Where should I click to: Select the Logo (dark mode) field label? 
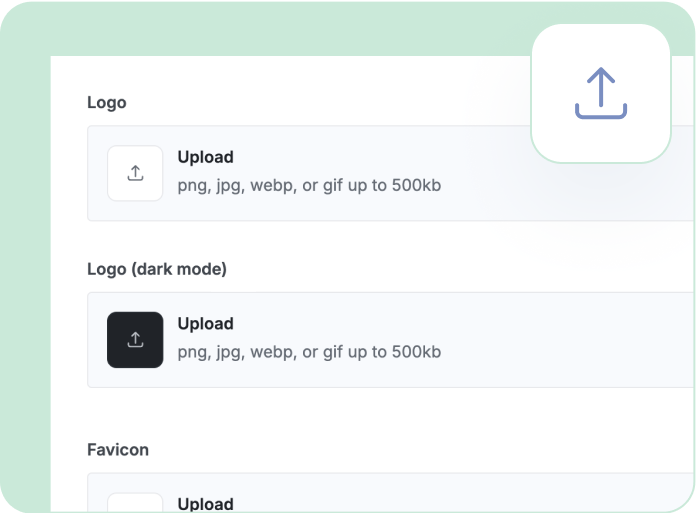[157, 269]
